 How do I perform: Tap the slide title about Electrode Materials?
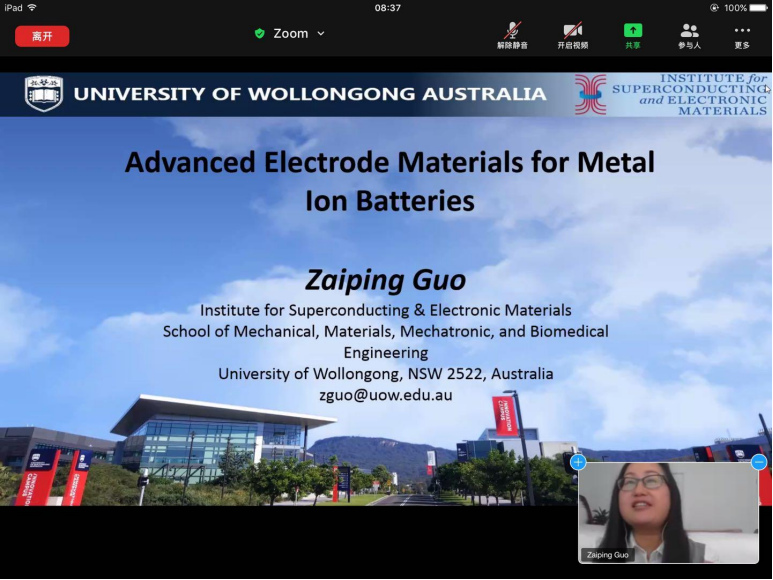click(x=389, y=181)
